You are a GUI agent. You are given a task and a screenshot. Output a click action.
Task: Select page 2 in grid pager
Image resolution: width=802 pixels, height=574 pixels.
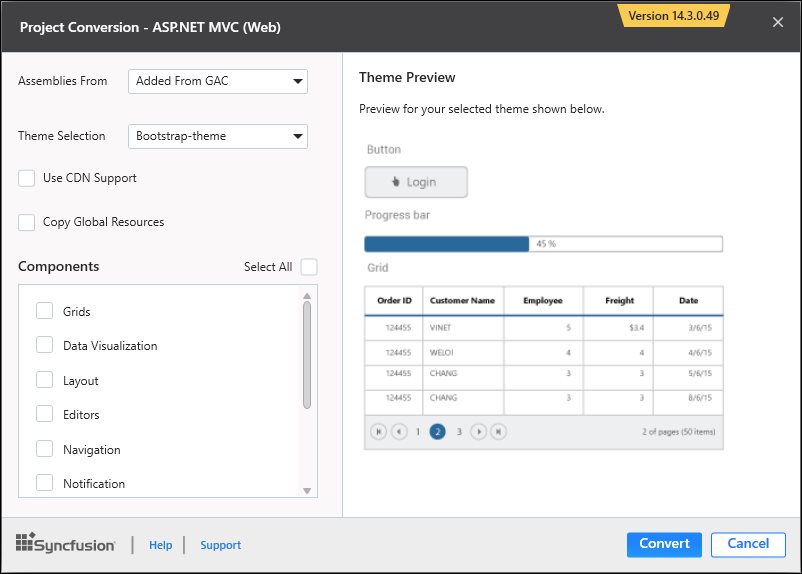(x=437, y=432)
